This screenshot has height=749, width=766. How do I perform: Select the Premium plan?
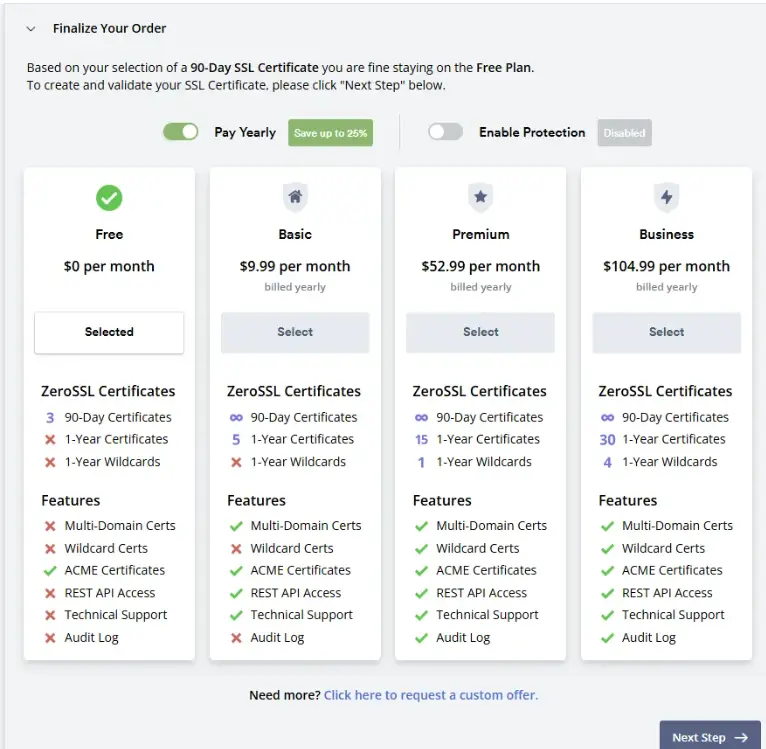coord(481,332)
